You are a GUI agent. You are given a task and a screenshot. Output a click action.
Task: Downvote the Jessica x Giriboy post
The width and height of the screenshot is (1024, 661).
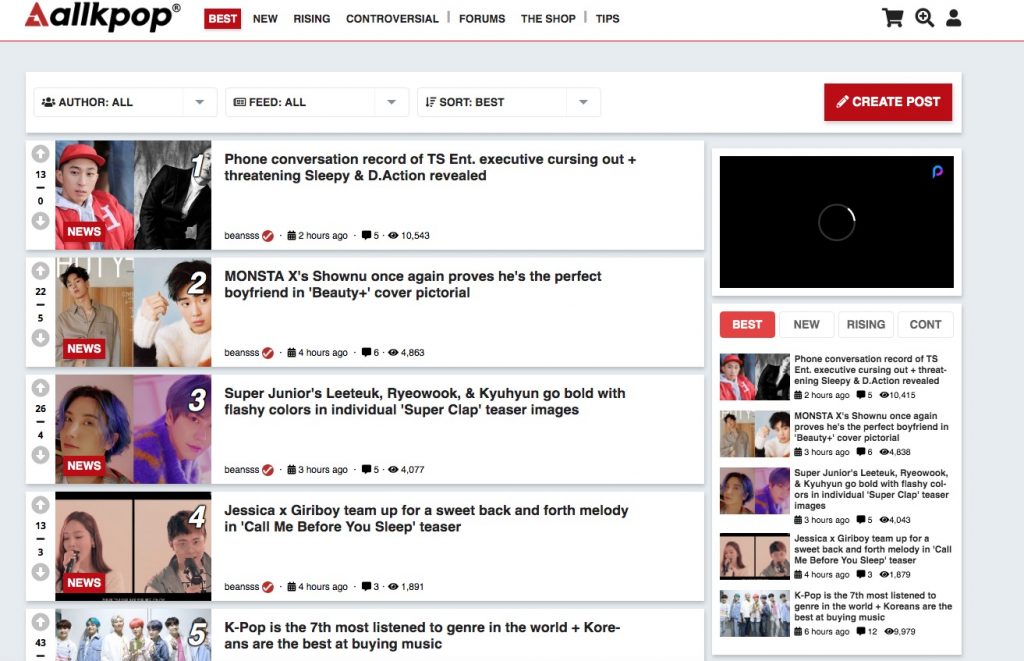tap(40, 572)
